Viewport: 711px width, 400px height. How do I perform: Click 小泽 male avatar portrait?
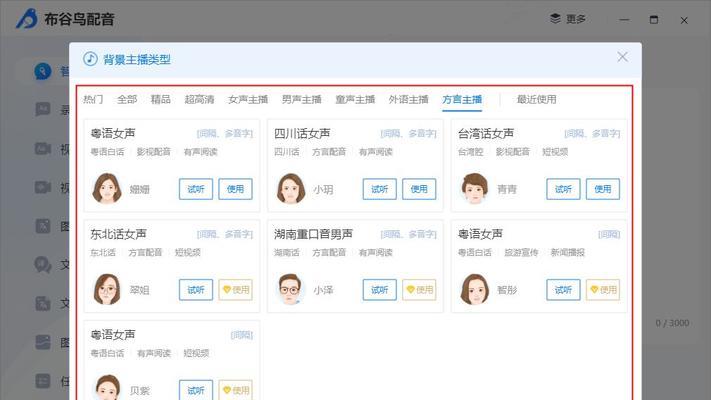pos(291,289)
